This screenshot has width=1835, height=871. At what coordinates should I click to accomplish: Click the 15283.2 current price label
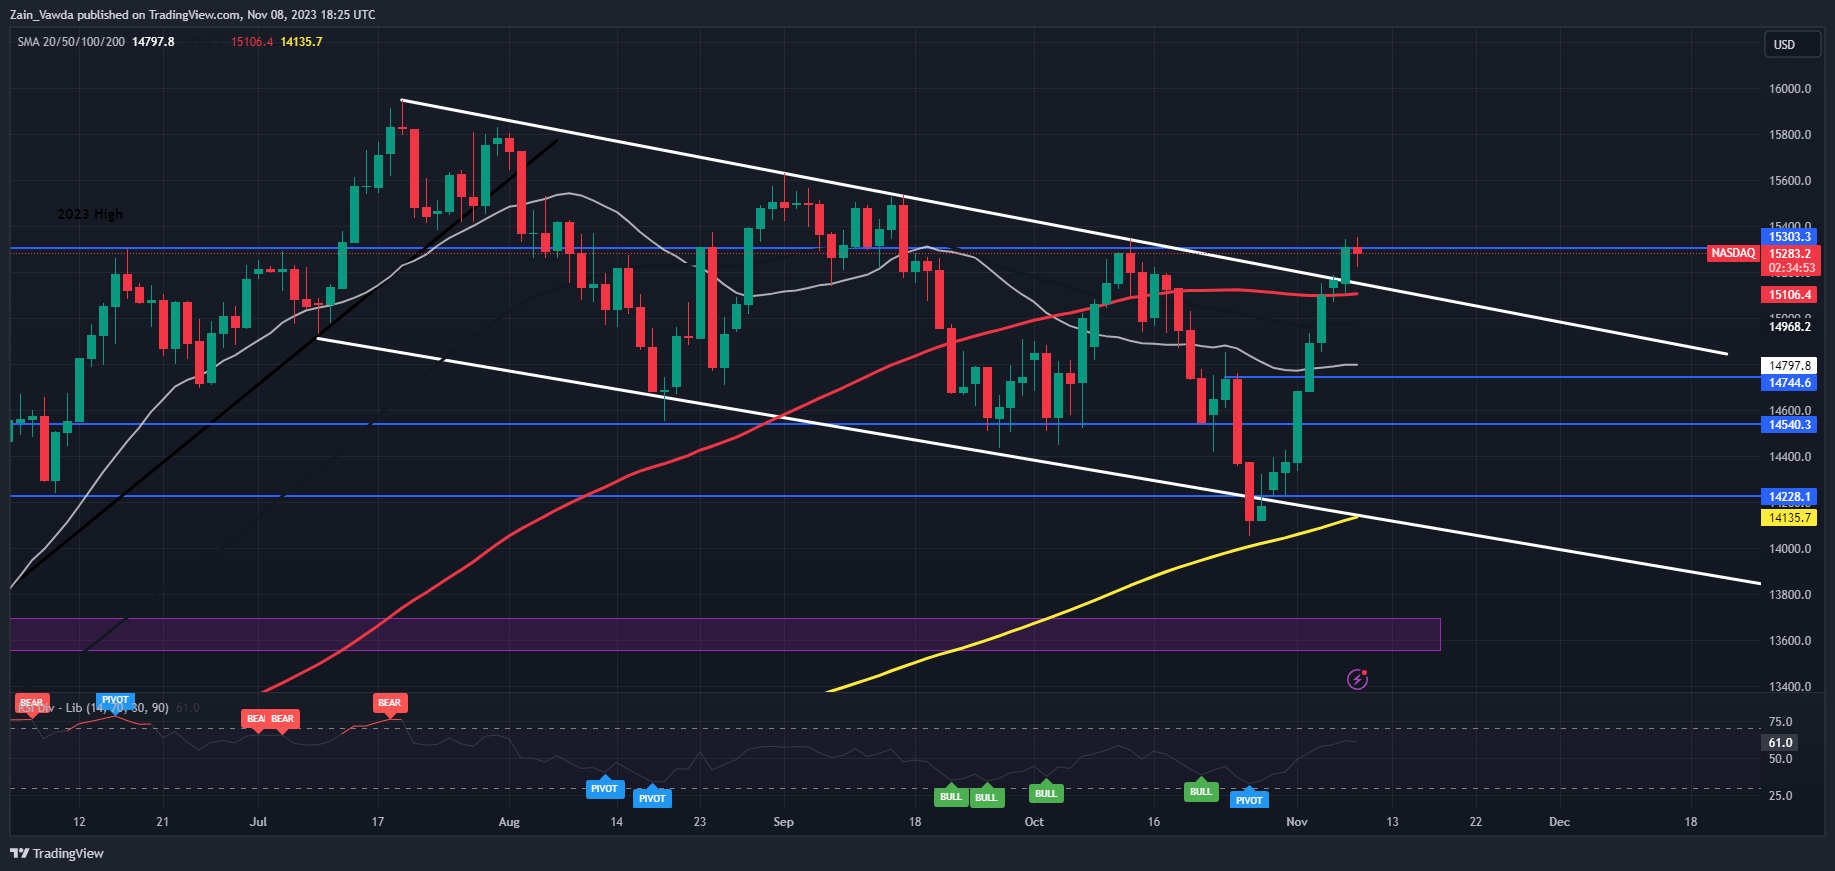click(1789, 254)
